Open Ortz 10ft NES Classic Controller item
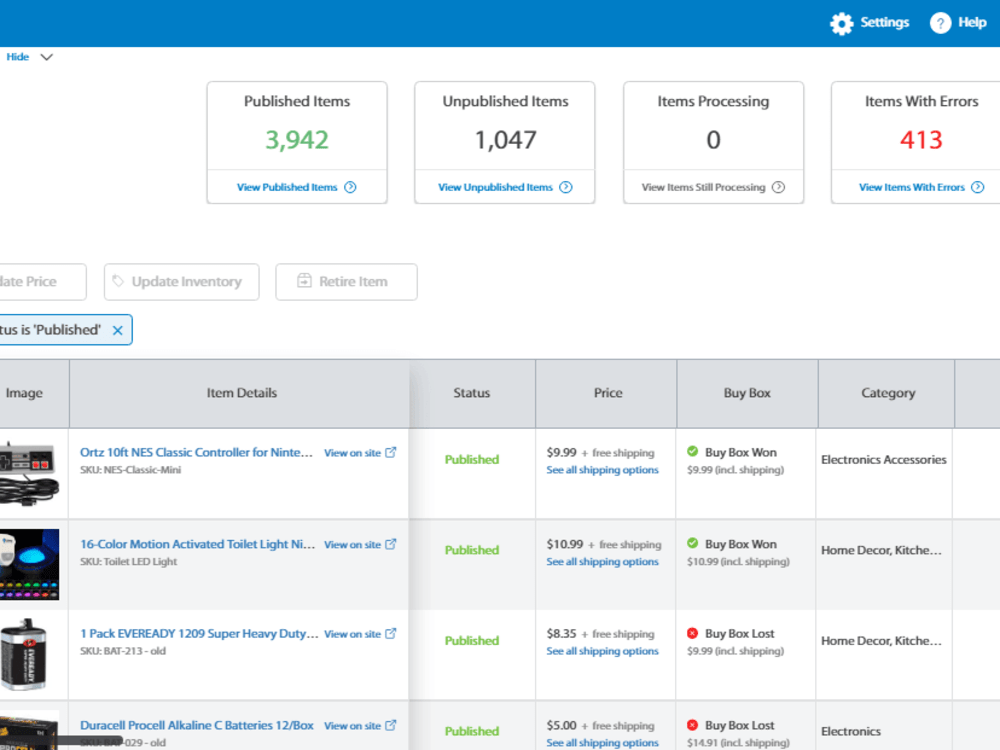The image size is (1000, 750). pyautogui.click(x=196, y=452)
